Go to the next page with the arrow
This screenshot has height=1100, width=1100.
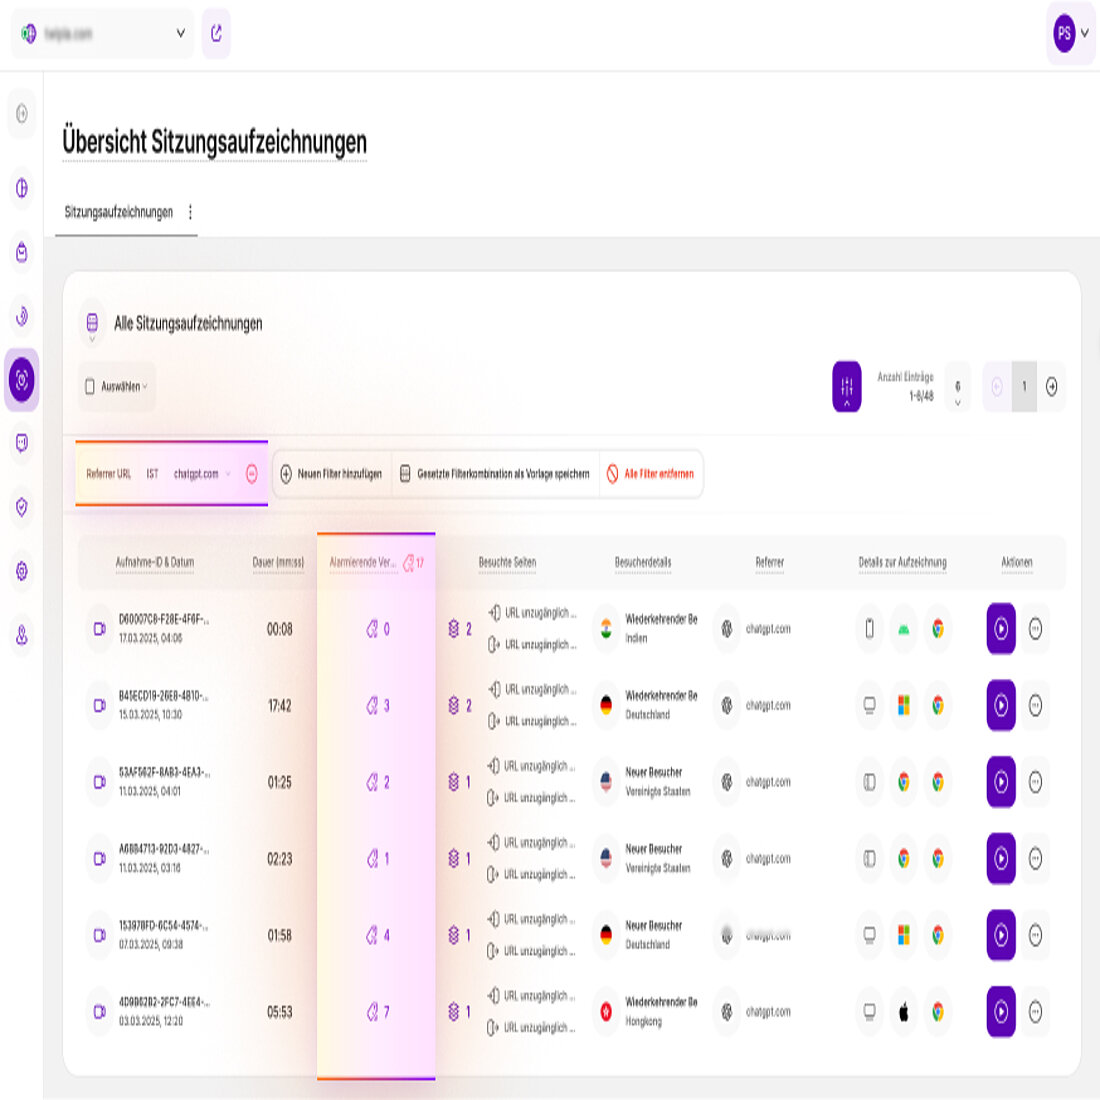(x=1050, y=389)
